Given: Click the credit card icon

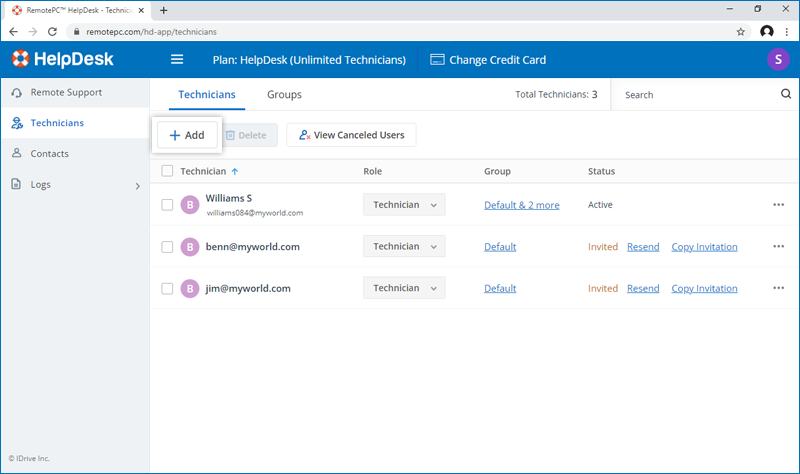Looking at the screenshot, I should point(437,60).
